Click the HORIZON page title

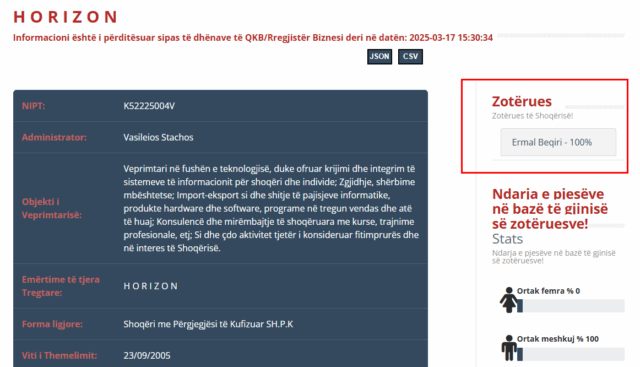(x=66, y=17)
